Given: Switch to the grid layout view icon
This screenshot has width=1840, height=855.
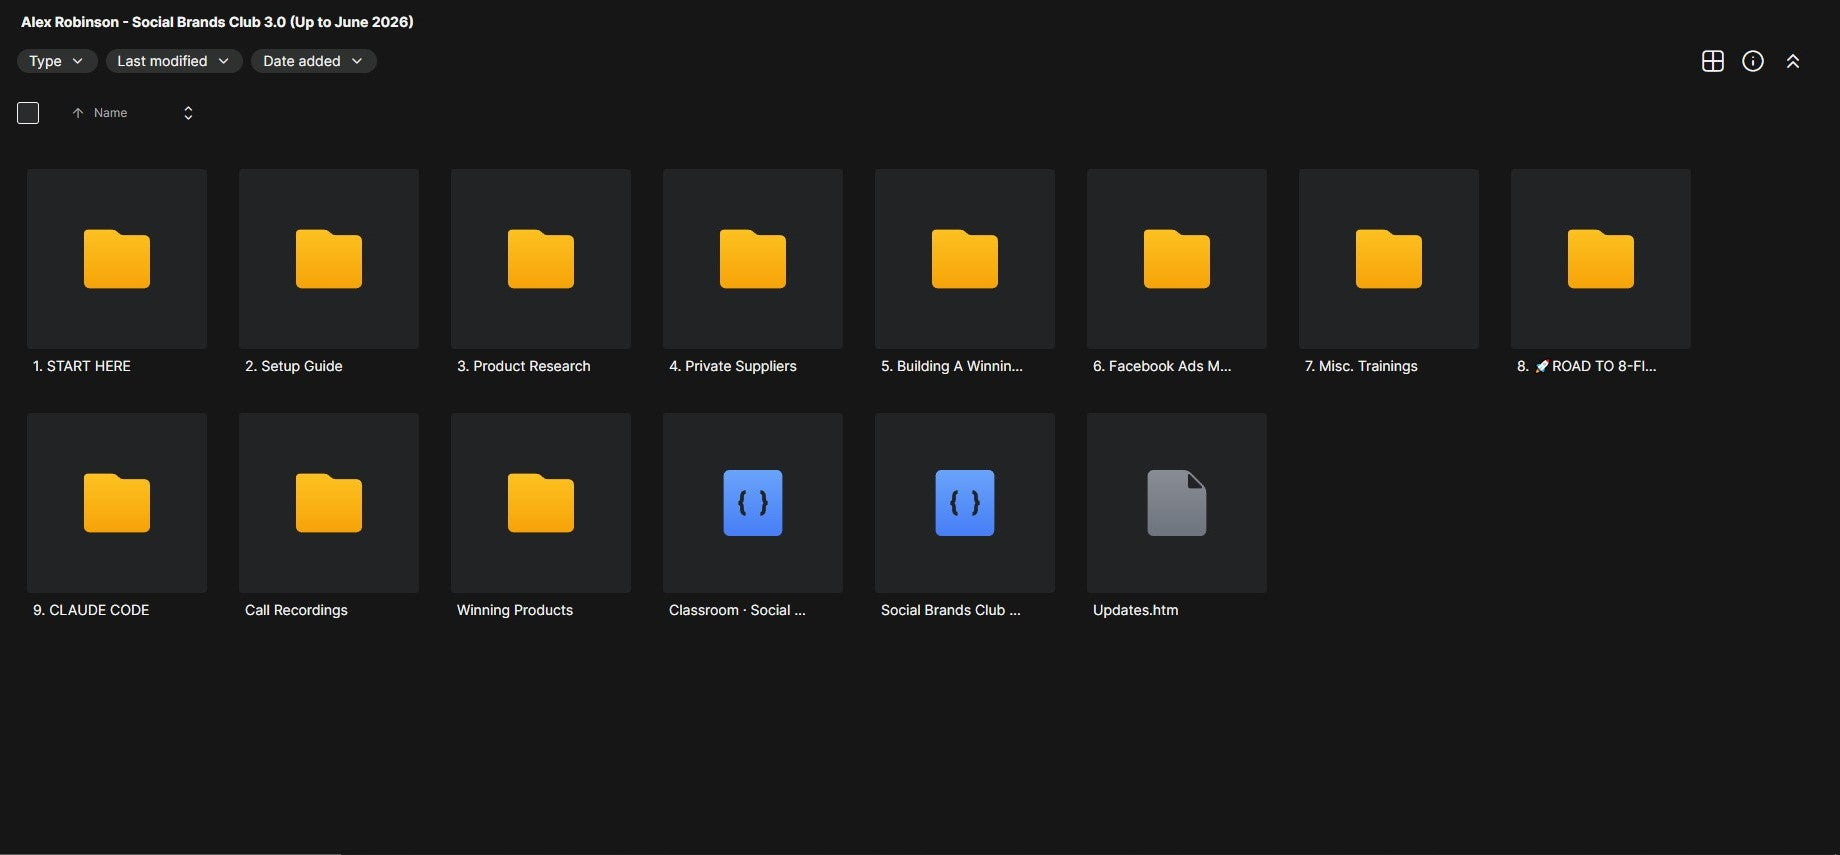Looking at the screenshot, I should [1712, 61].
